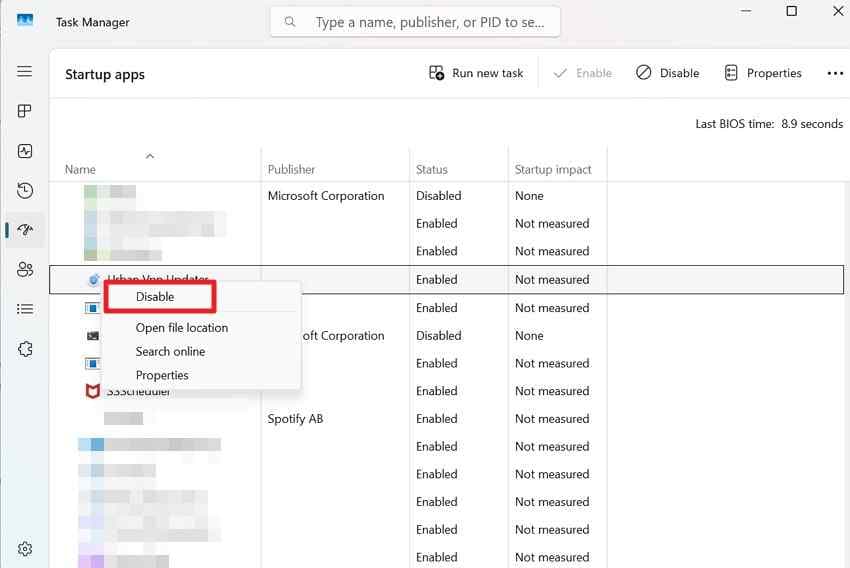The height and width of the screenshot is (568, 850).
Task: Click the search magnifier icon
Action: 290,22
